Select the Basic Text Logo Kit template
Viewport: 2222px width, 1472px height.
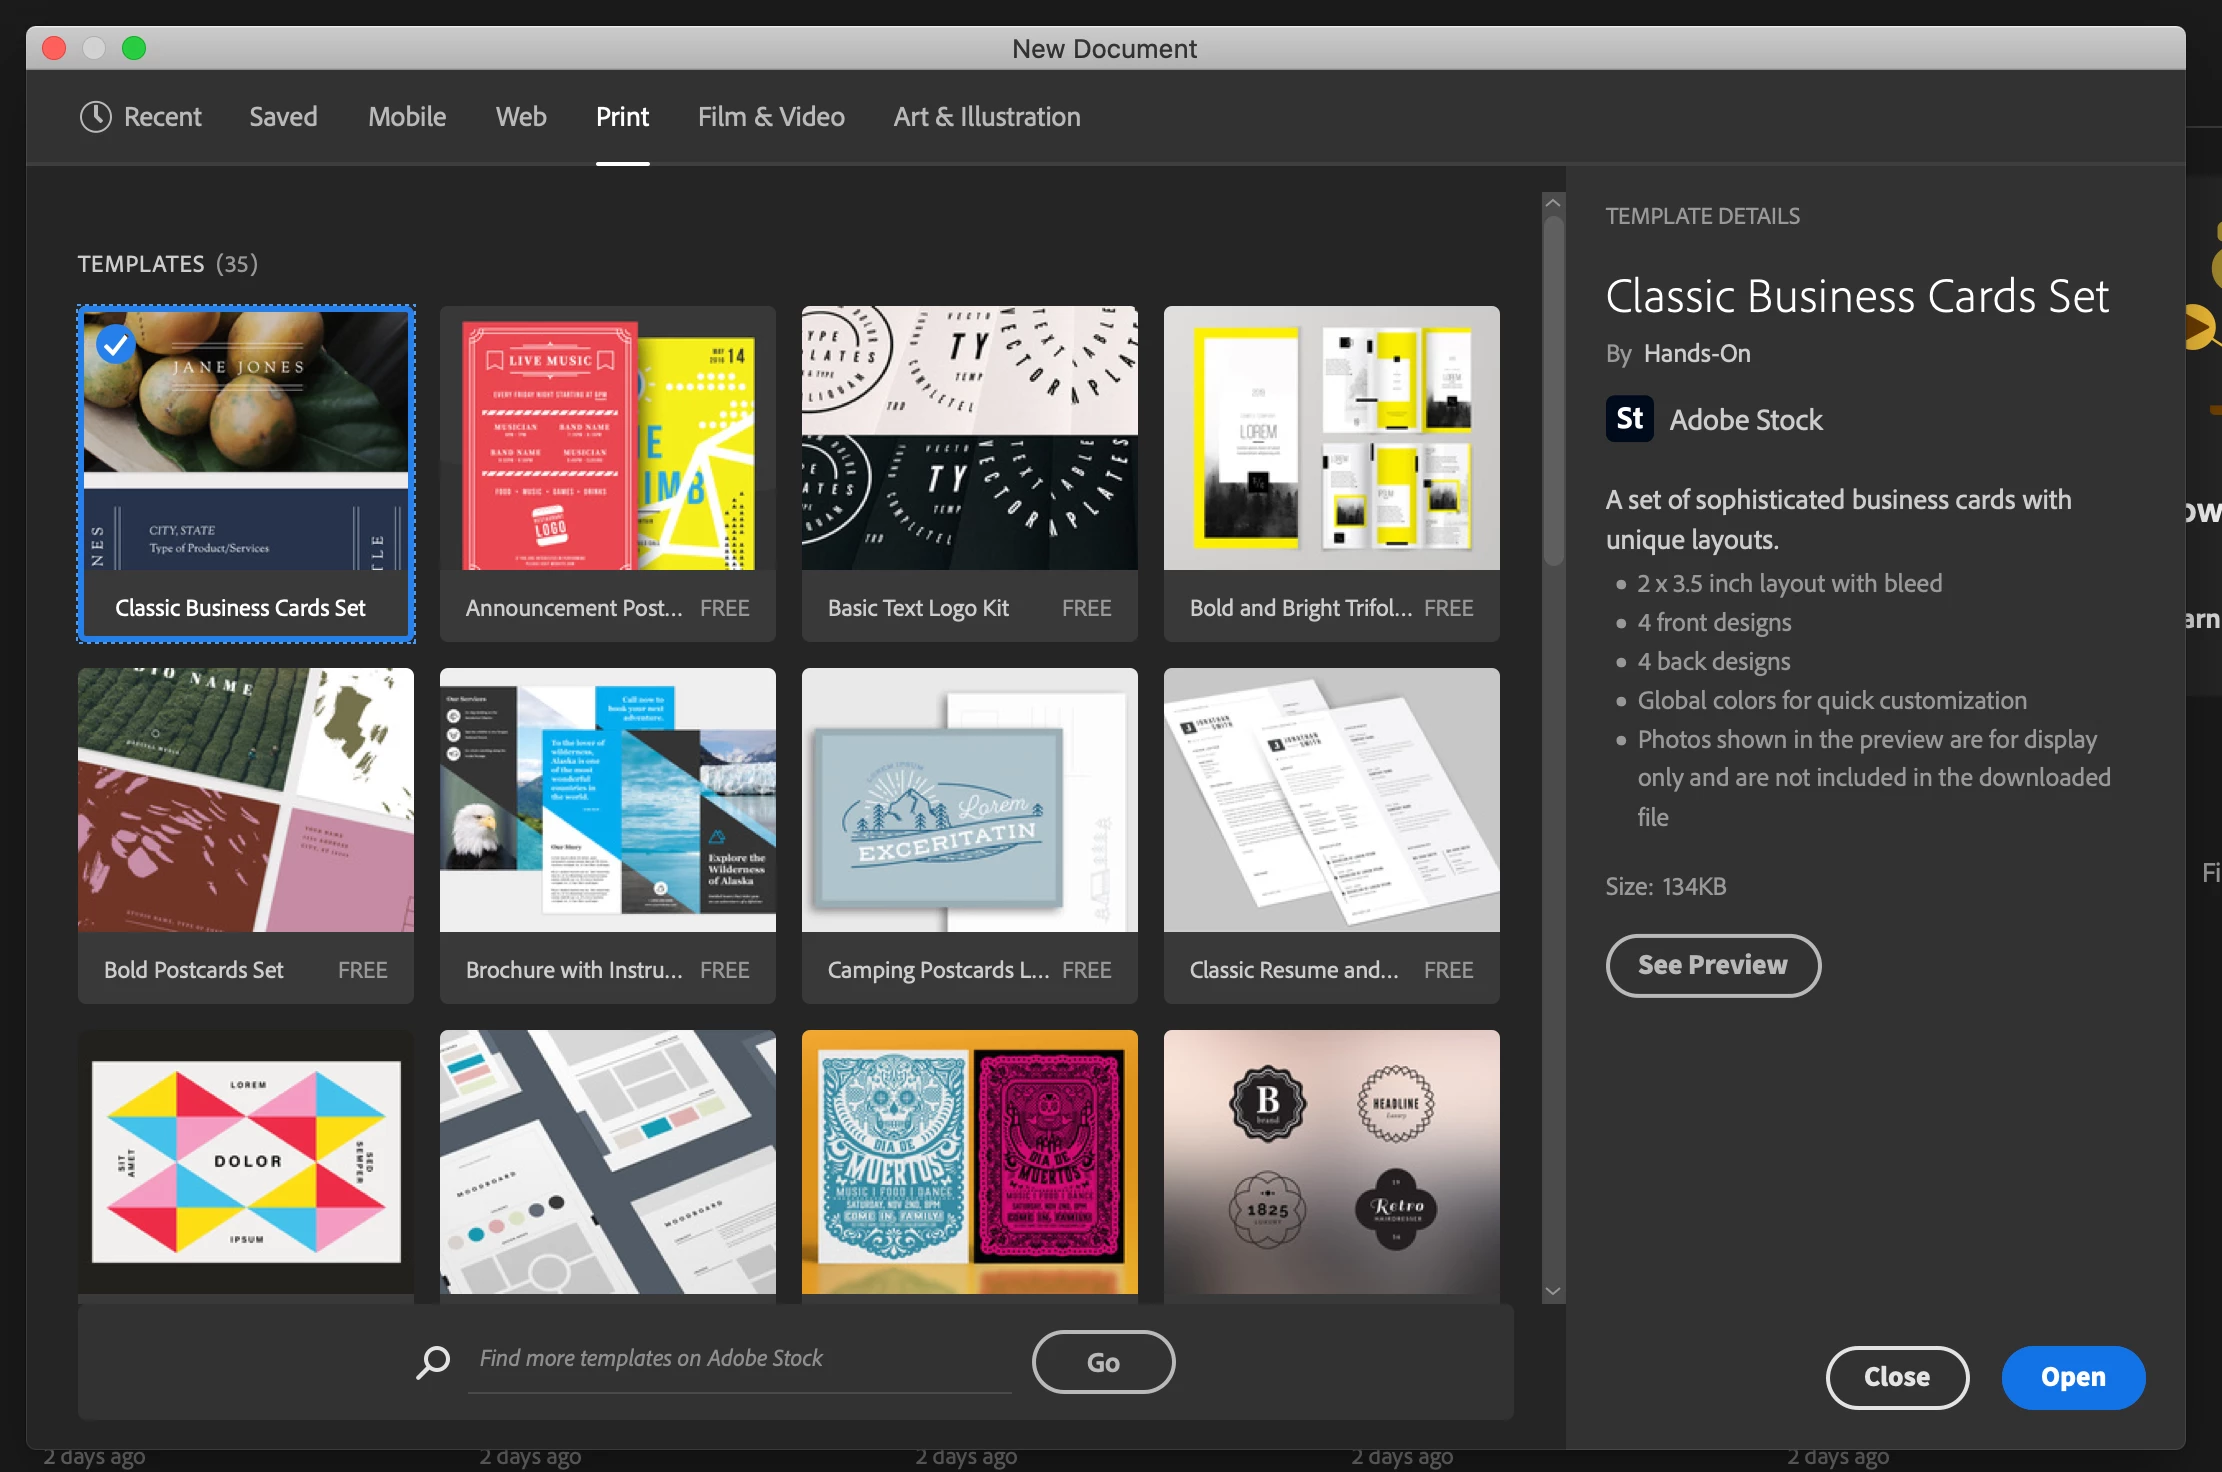coord(969,439)
